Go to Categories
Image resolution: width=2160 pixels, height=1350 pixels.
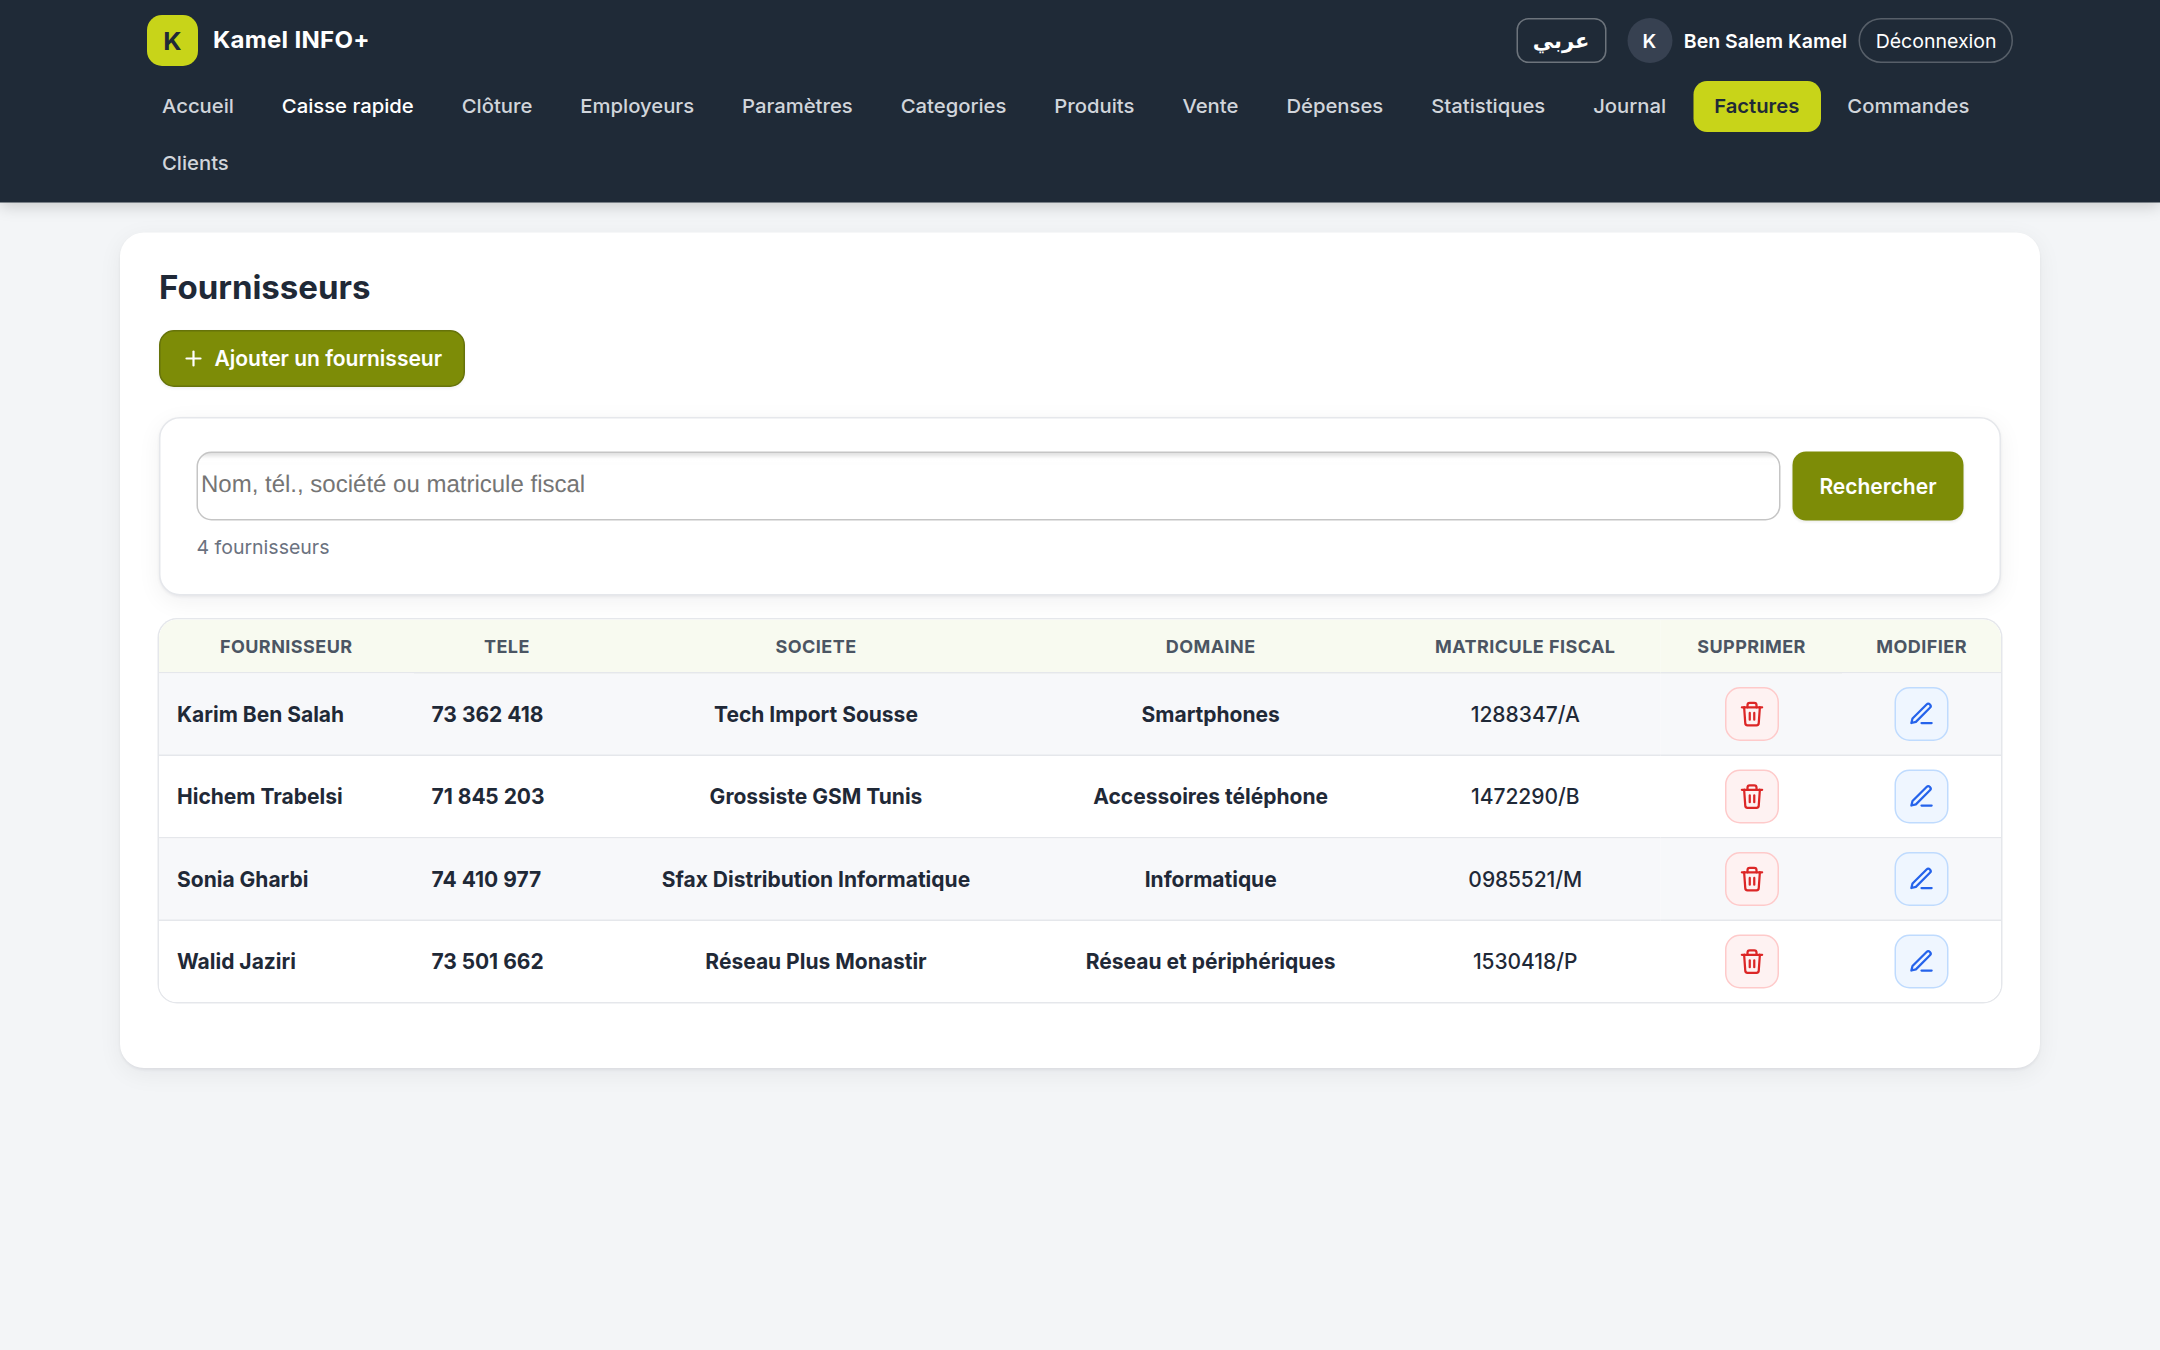tap(953, 106)
